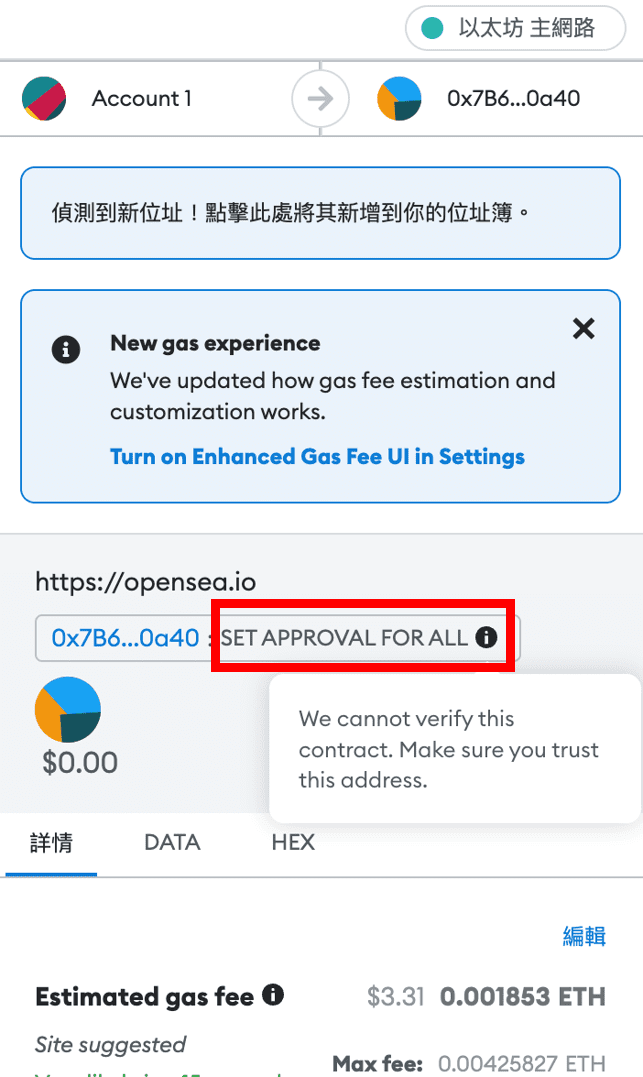Open the 以太坊 主網路 network selector
Viewport: 643px width, 1077px height.
click(x=515, y=28)
